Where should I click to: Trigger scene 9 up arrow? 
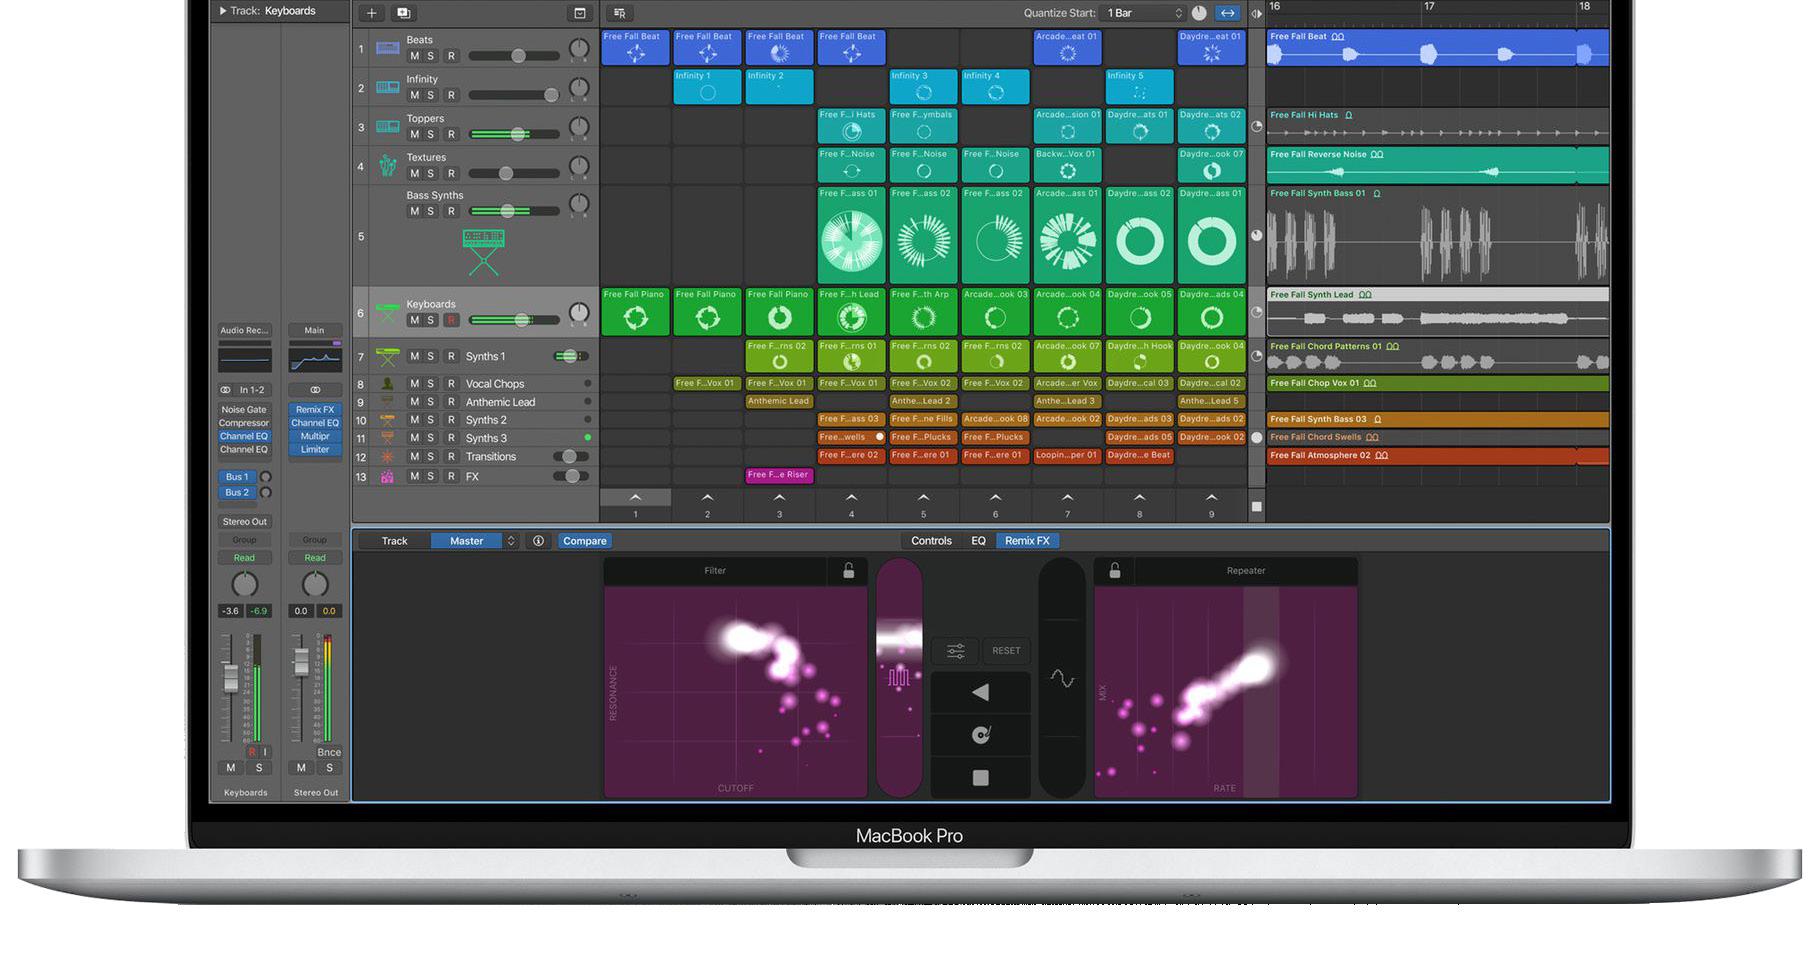pyautogui.click(x=1211, y=497)
